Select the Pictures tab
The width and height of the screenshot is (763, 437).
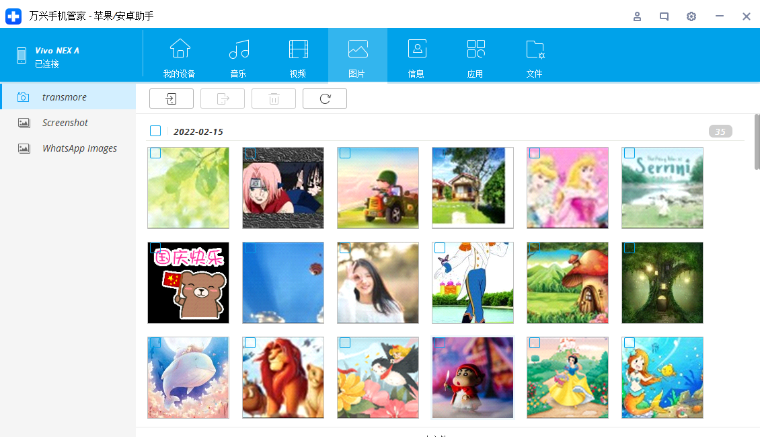357,56
